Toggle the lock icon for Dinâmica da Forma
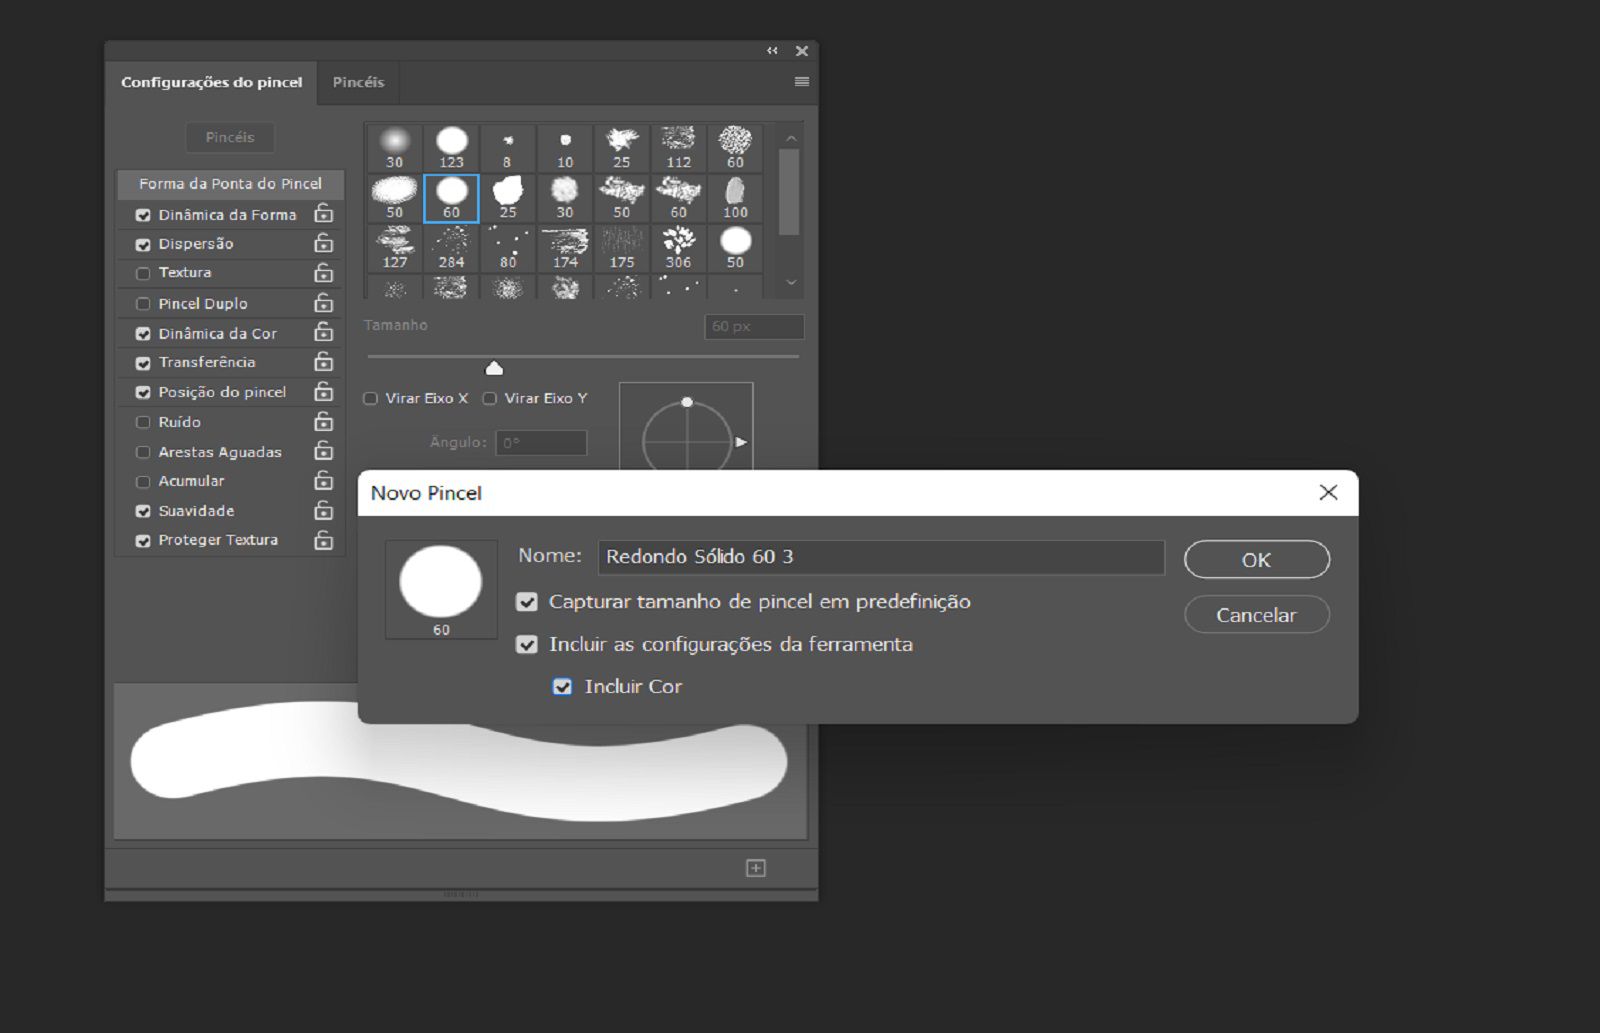Screen dimensions: 1600x1033 click(323, 213)
